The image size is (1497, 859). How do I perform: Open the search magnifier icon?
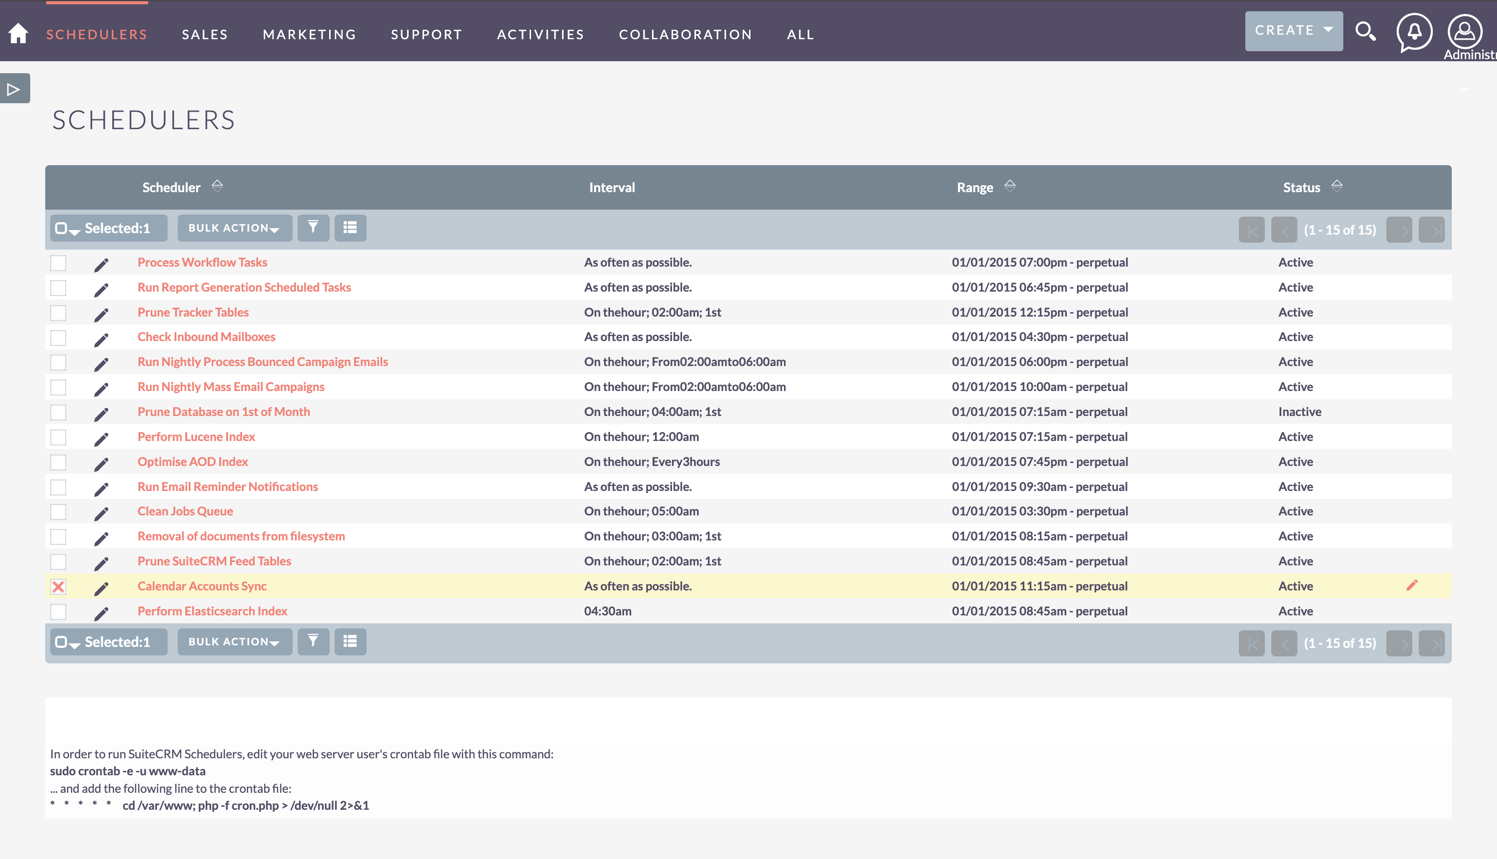[1366, 31]
